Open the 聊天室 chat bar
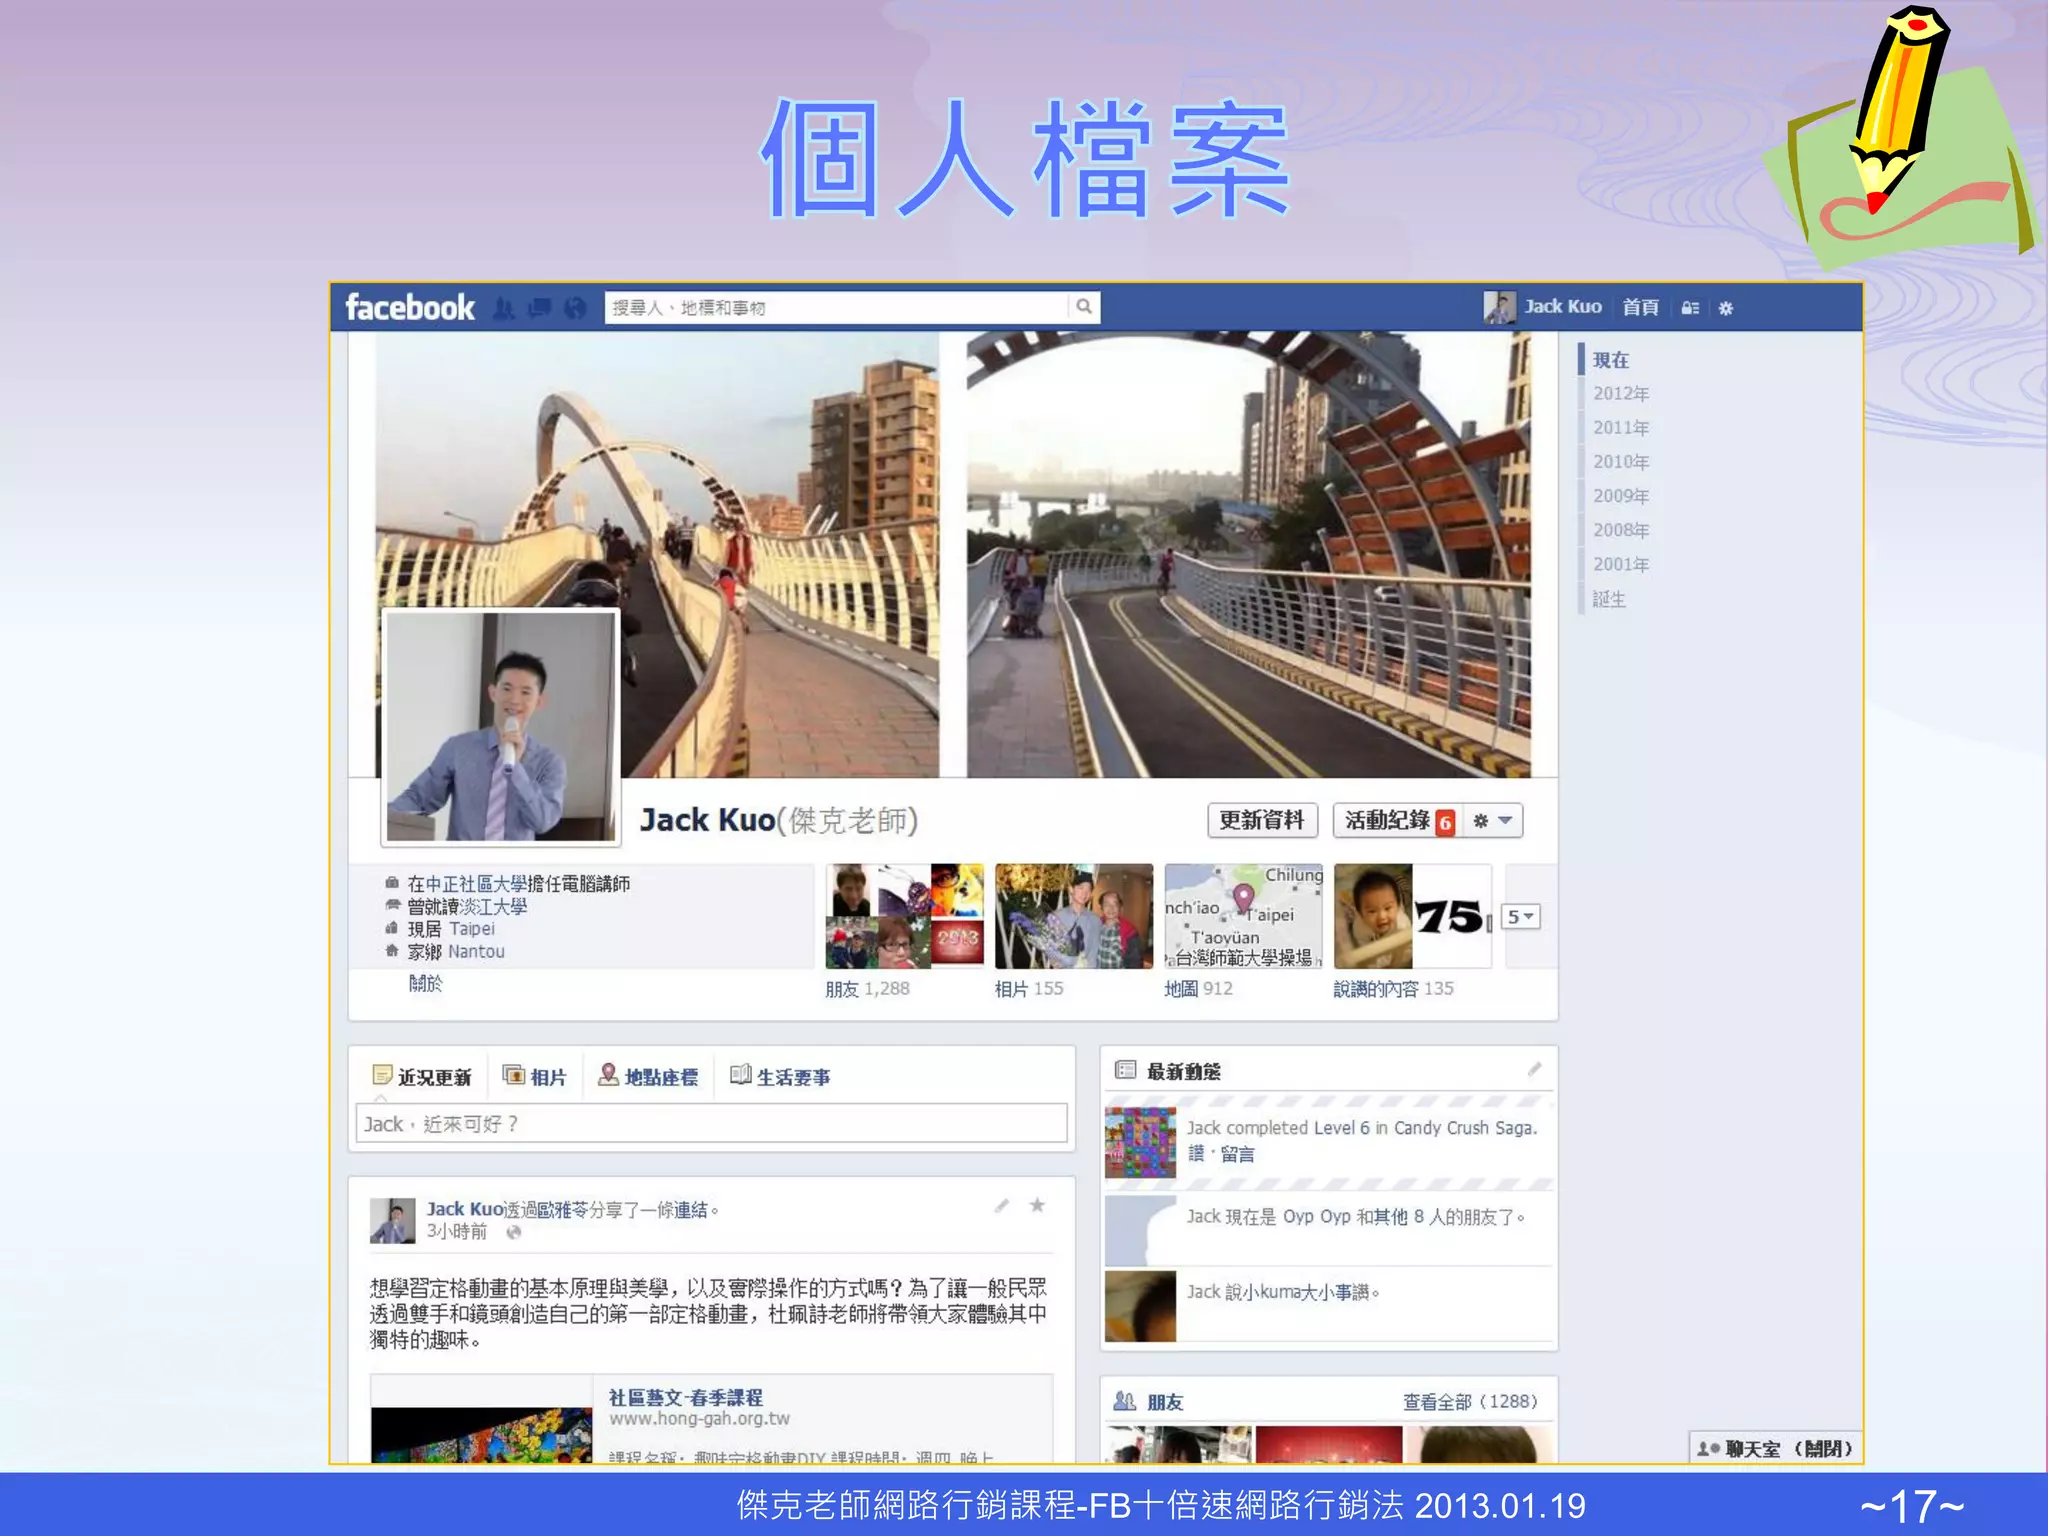 1775,1449
